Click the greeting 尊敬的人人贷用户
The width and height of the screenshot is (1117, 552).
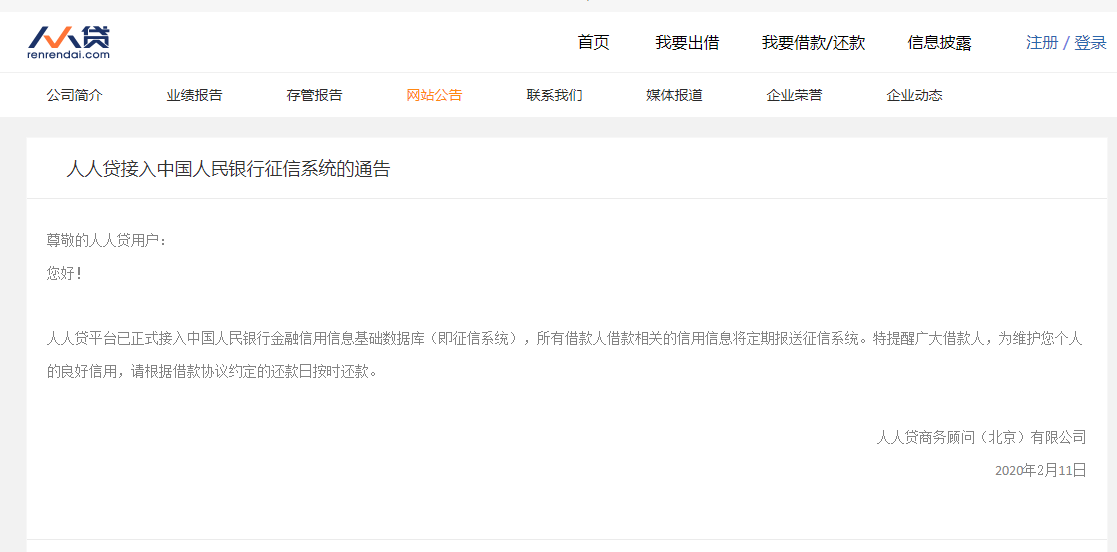pyautogui.click(x=106, y=241)
